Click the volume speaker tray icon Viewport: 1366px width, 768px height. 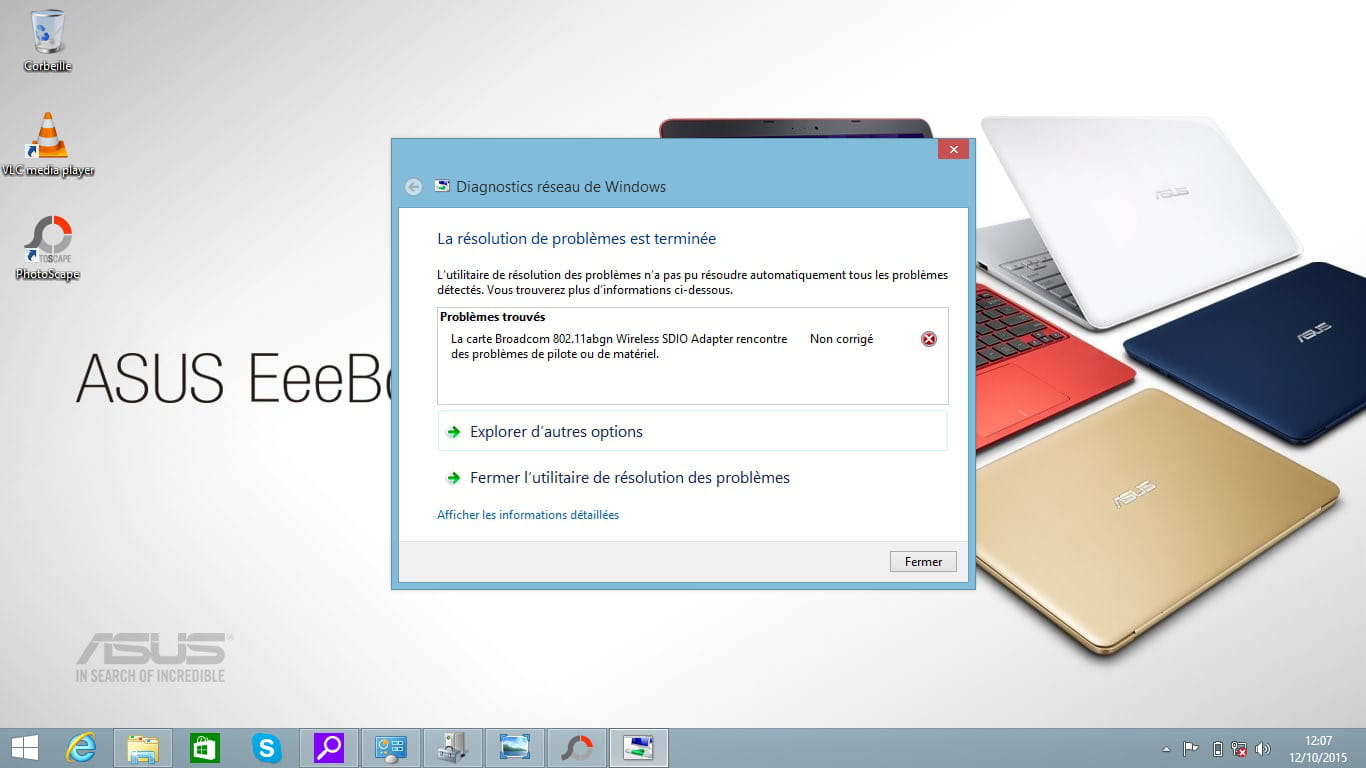1263,749
